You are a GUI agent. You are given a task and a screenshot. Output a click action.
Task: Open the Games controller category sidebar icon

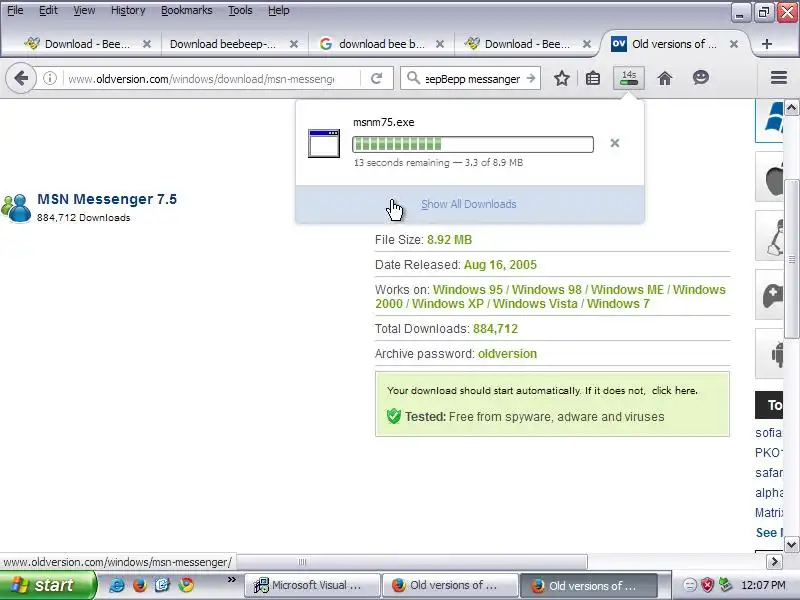point(770,295)
